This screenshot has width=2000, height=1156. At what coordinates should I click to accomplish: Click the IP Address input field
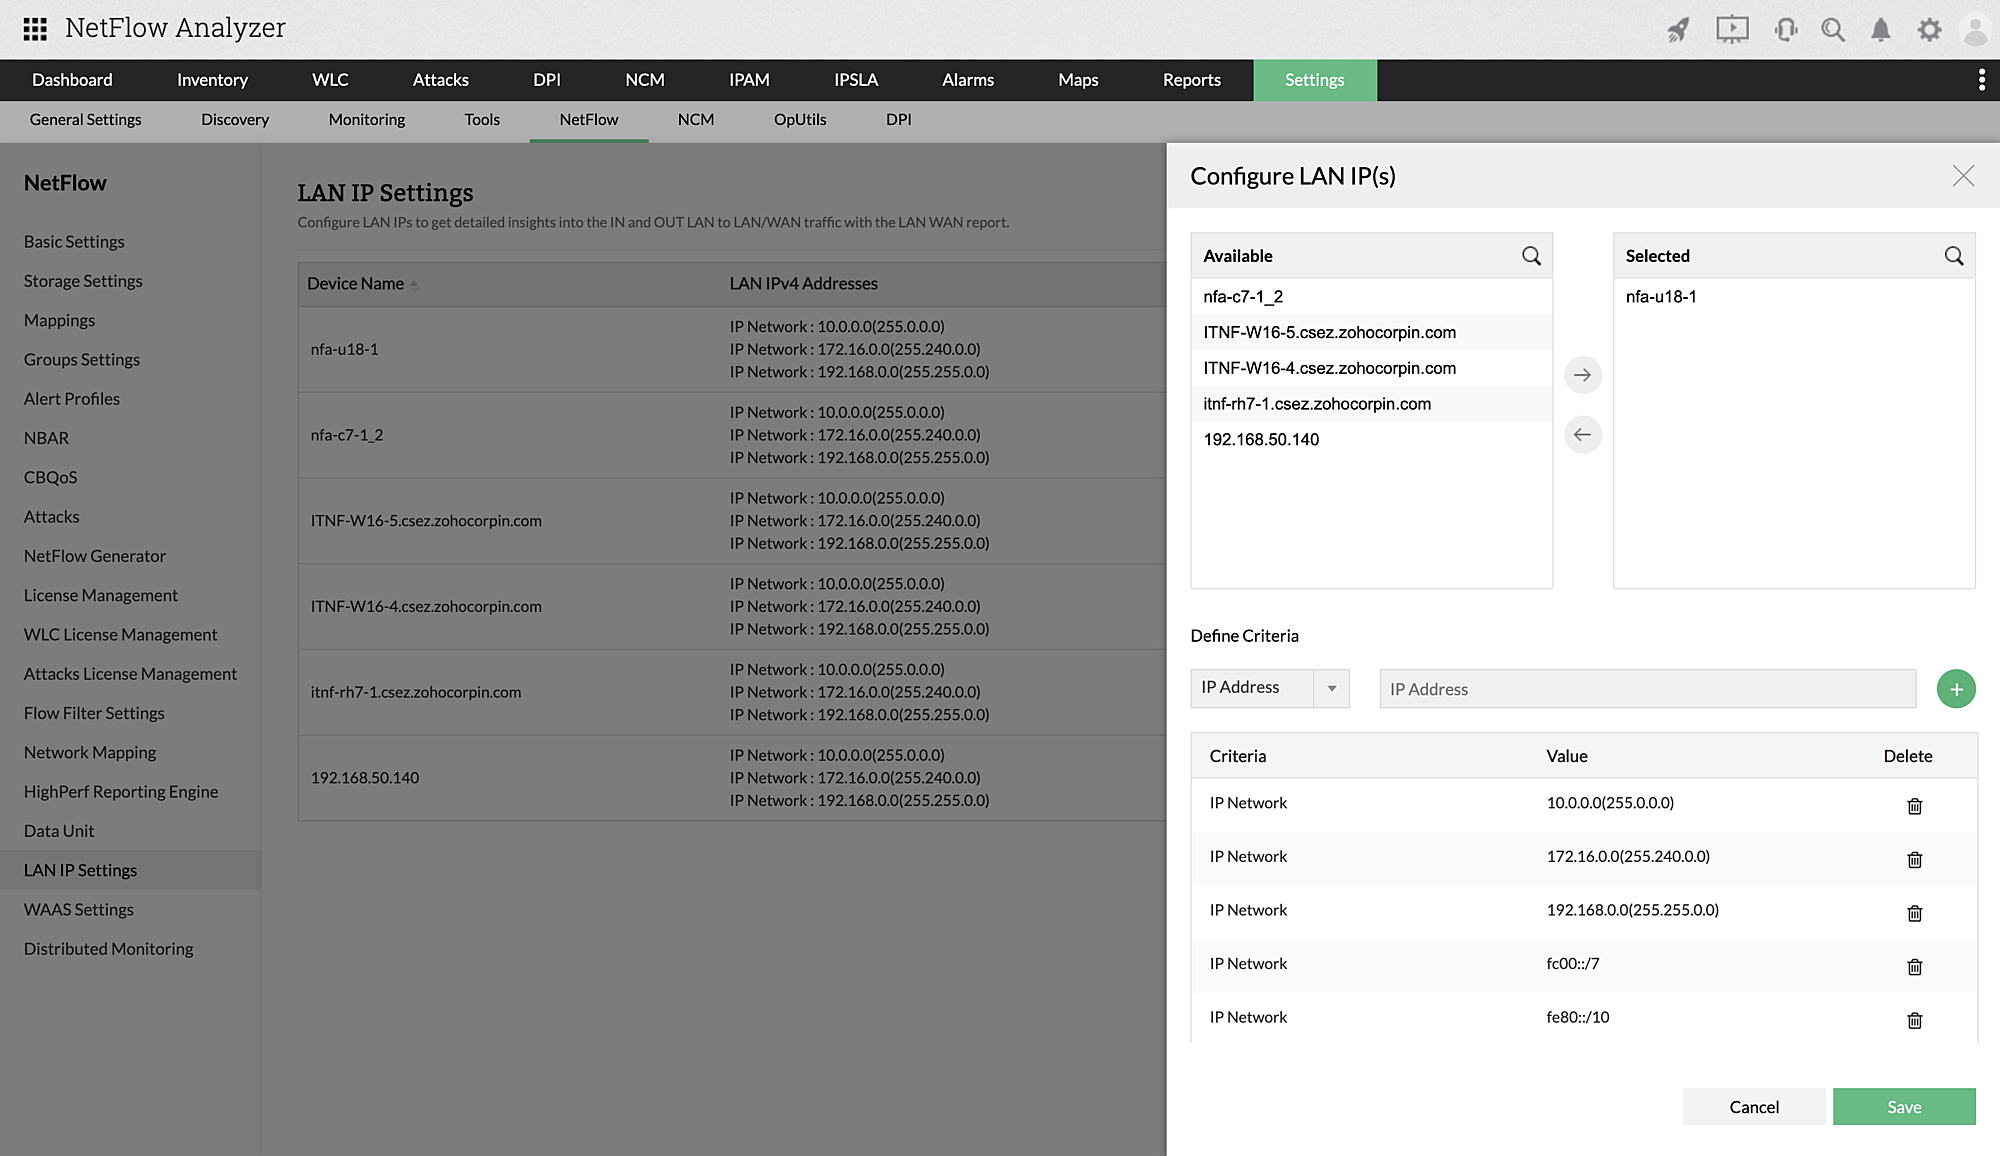(1646, 688)
